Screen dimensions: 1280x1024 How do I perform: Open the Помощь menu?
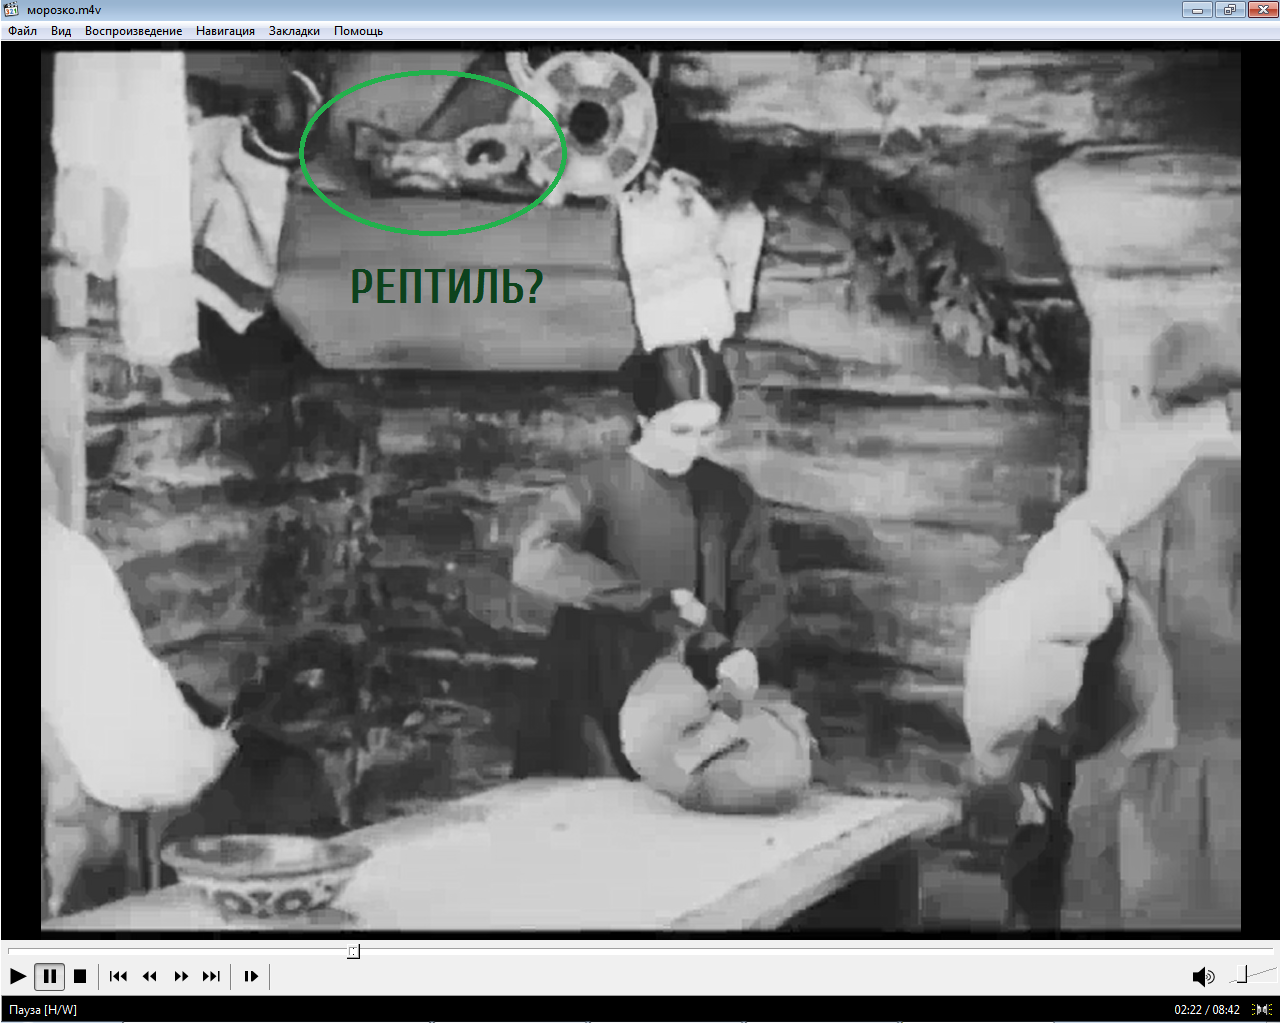pyautogui.click(x=358, y=31)
